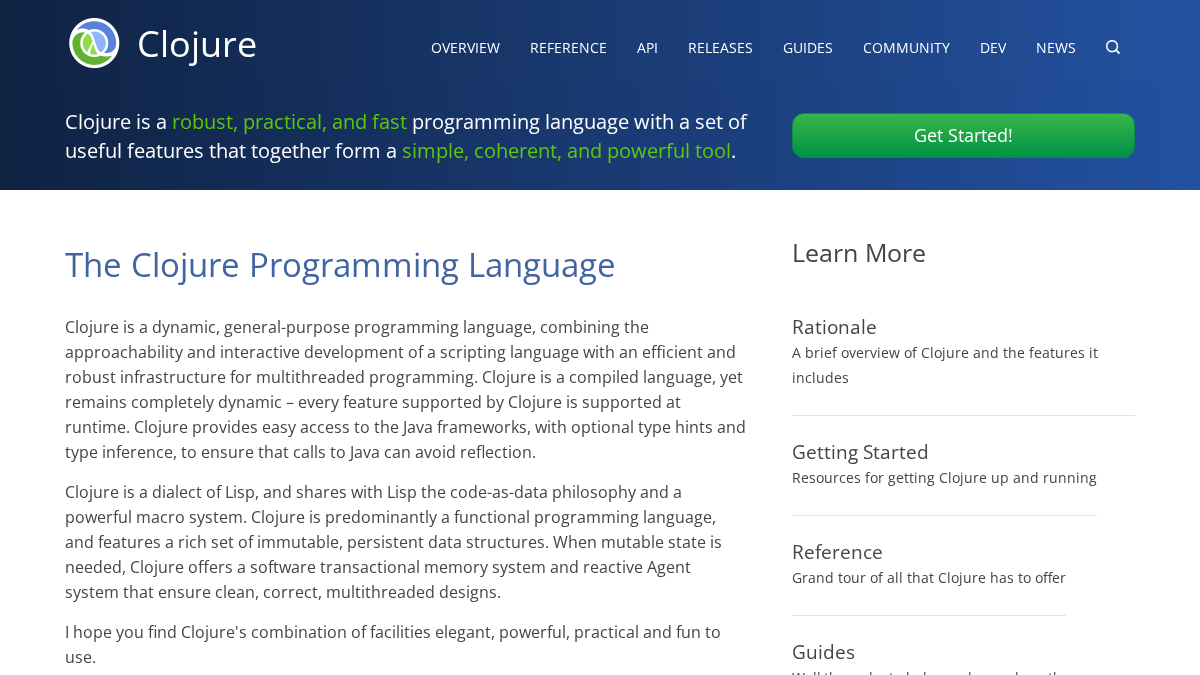Open the Guides link under Learn More
Viewport: 1200px width, 675px height.
[823, 652]
